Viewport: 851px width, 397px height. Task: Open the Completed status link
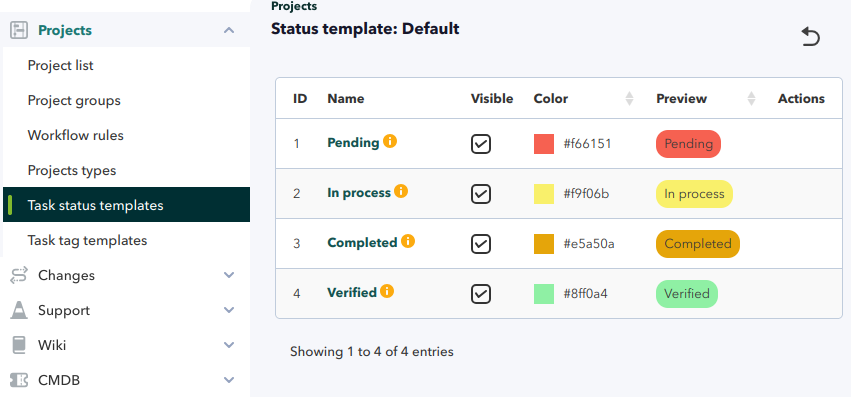point(362,243)
